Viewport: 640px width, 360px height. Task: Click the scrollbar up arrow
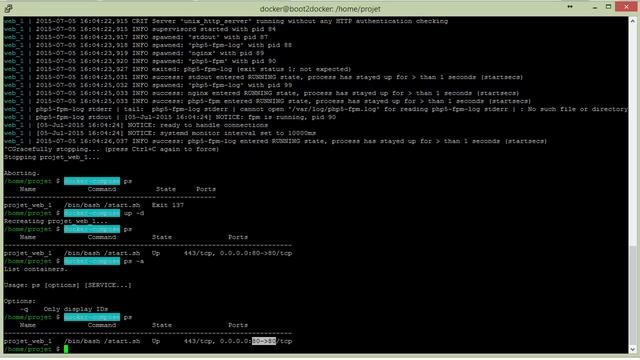(633, 21)
